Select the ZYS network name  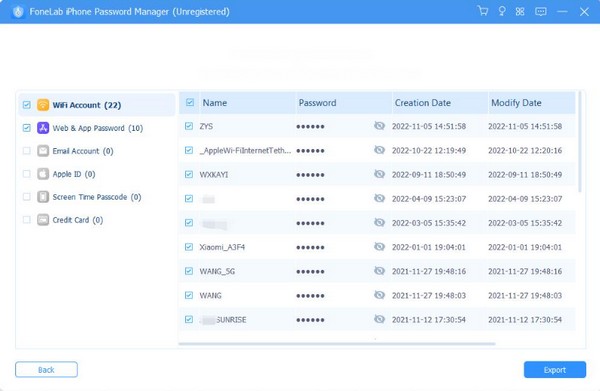(x=206, y=126)
